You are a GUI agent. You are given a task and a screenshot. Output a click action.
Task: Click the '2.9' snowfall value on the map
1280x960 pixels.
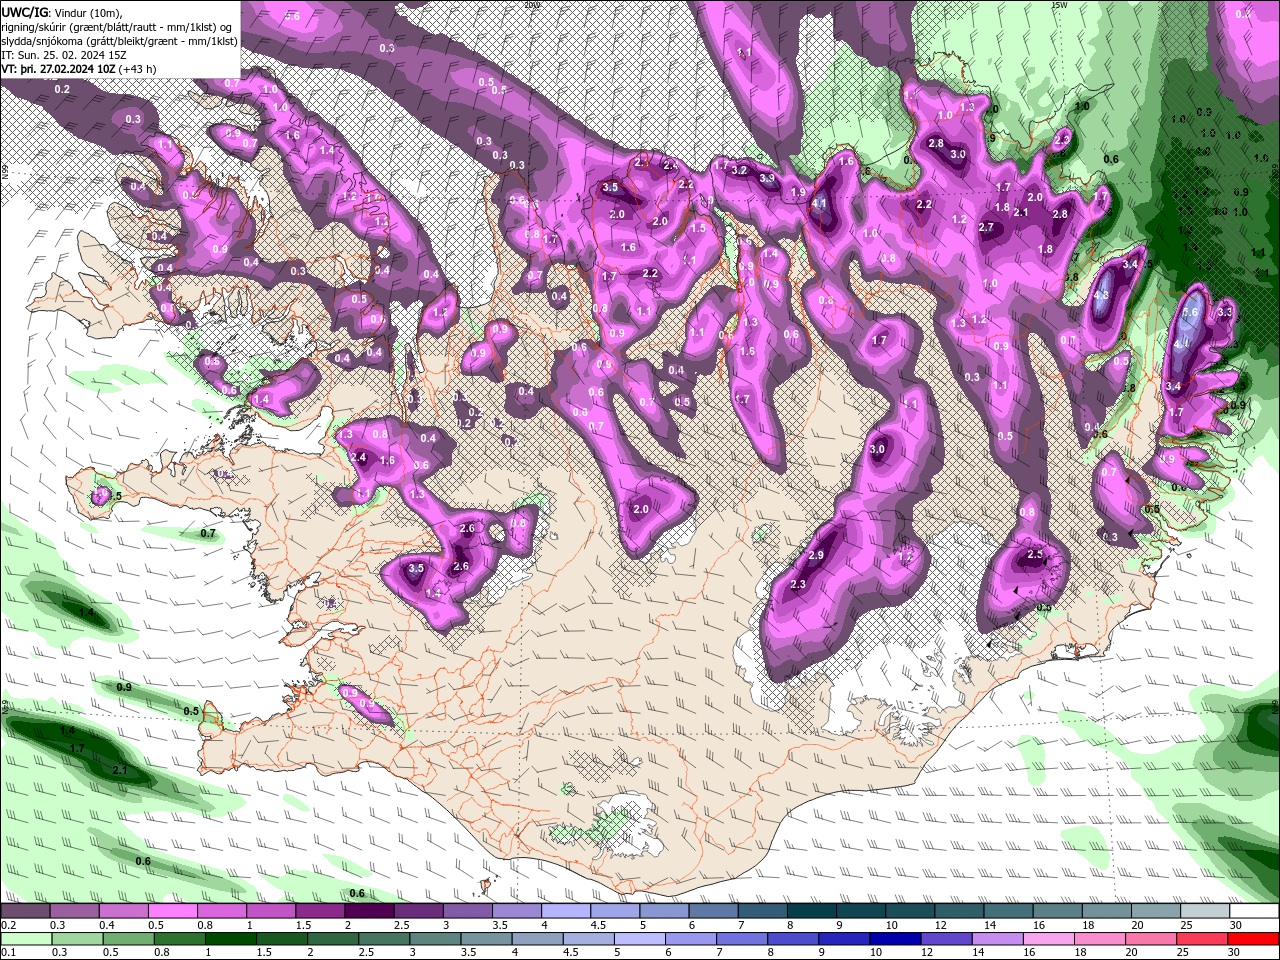[816, 556]
